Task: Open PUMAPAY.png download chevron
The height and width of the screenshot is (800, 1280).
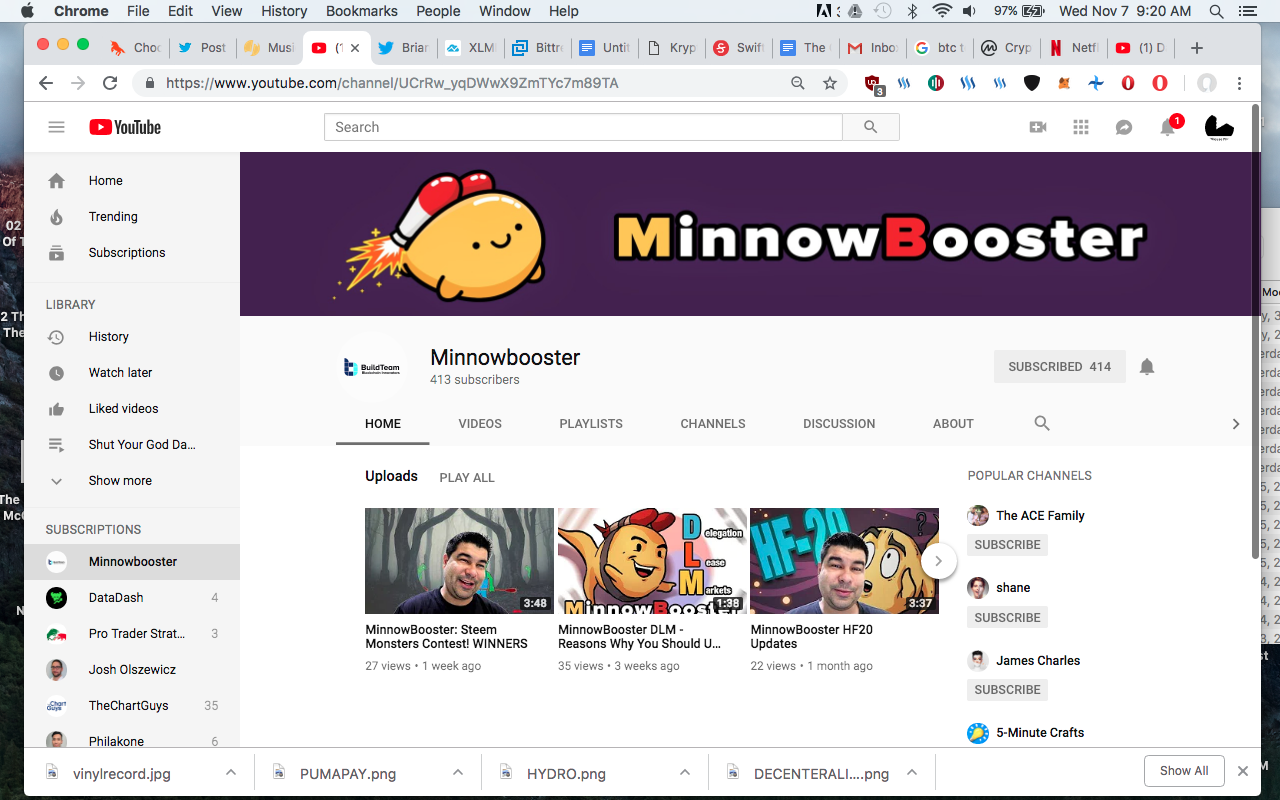Action: pos(458,773)
